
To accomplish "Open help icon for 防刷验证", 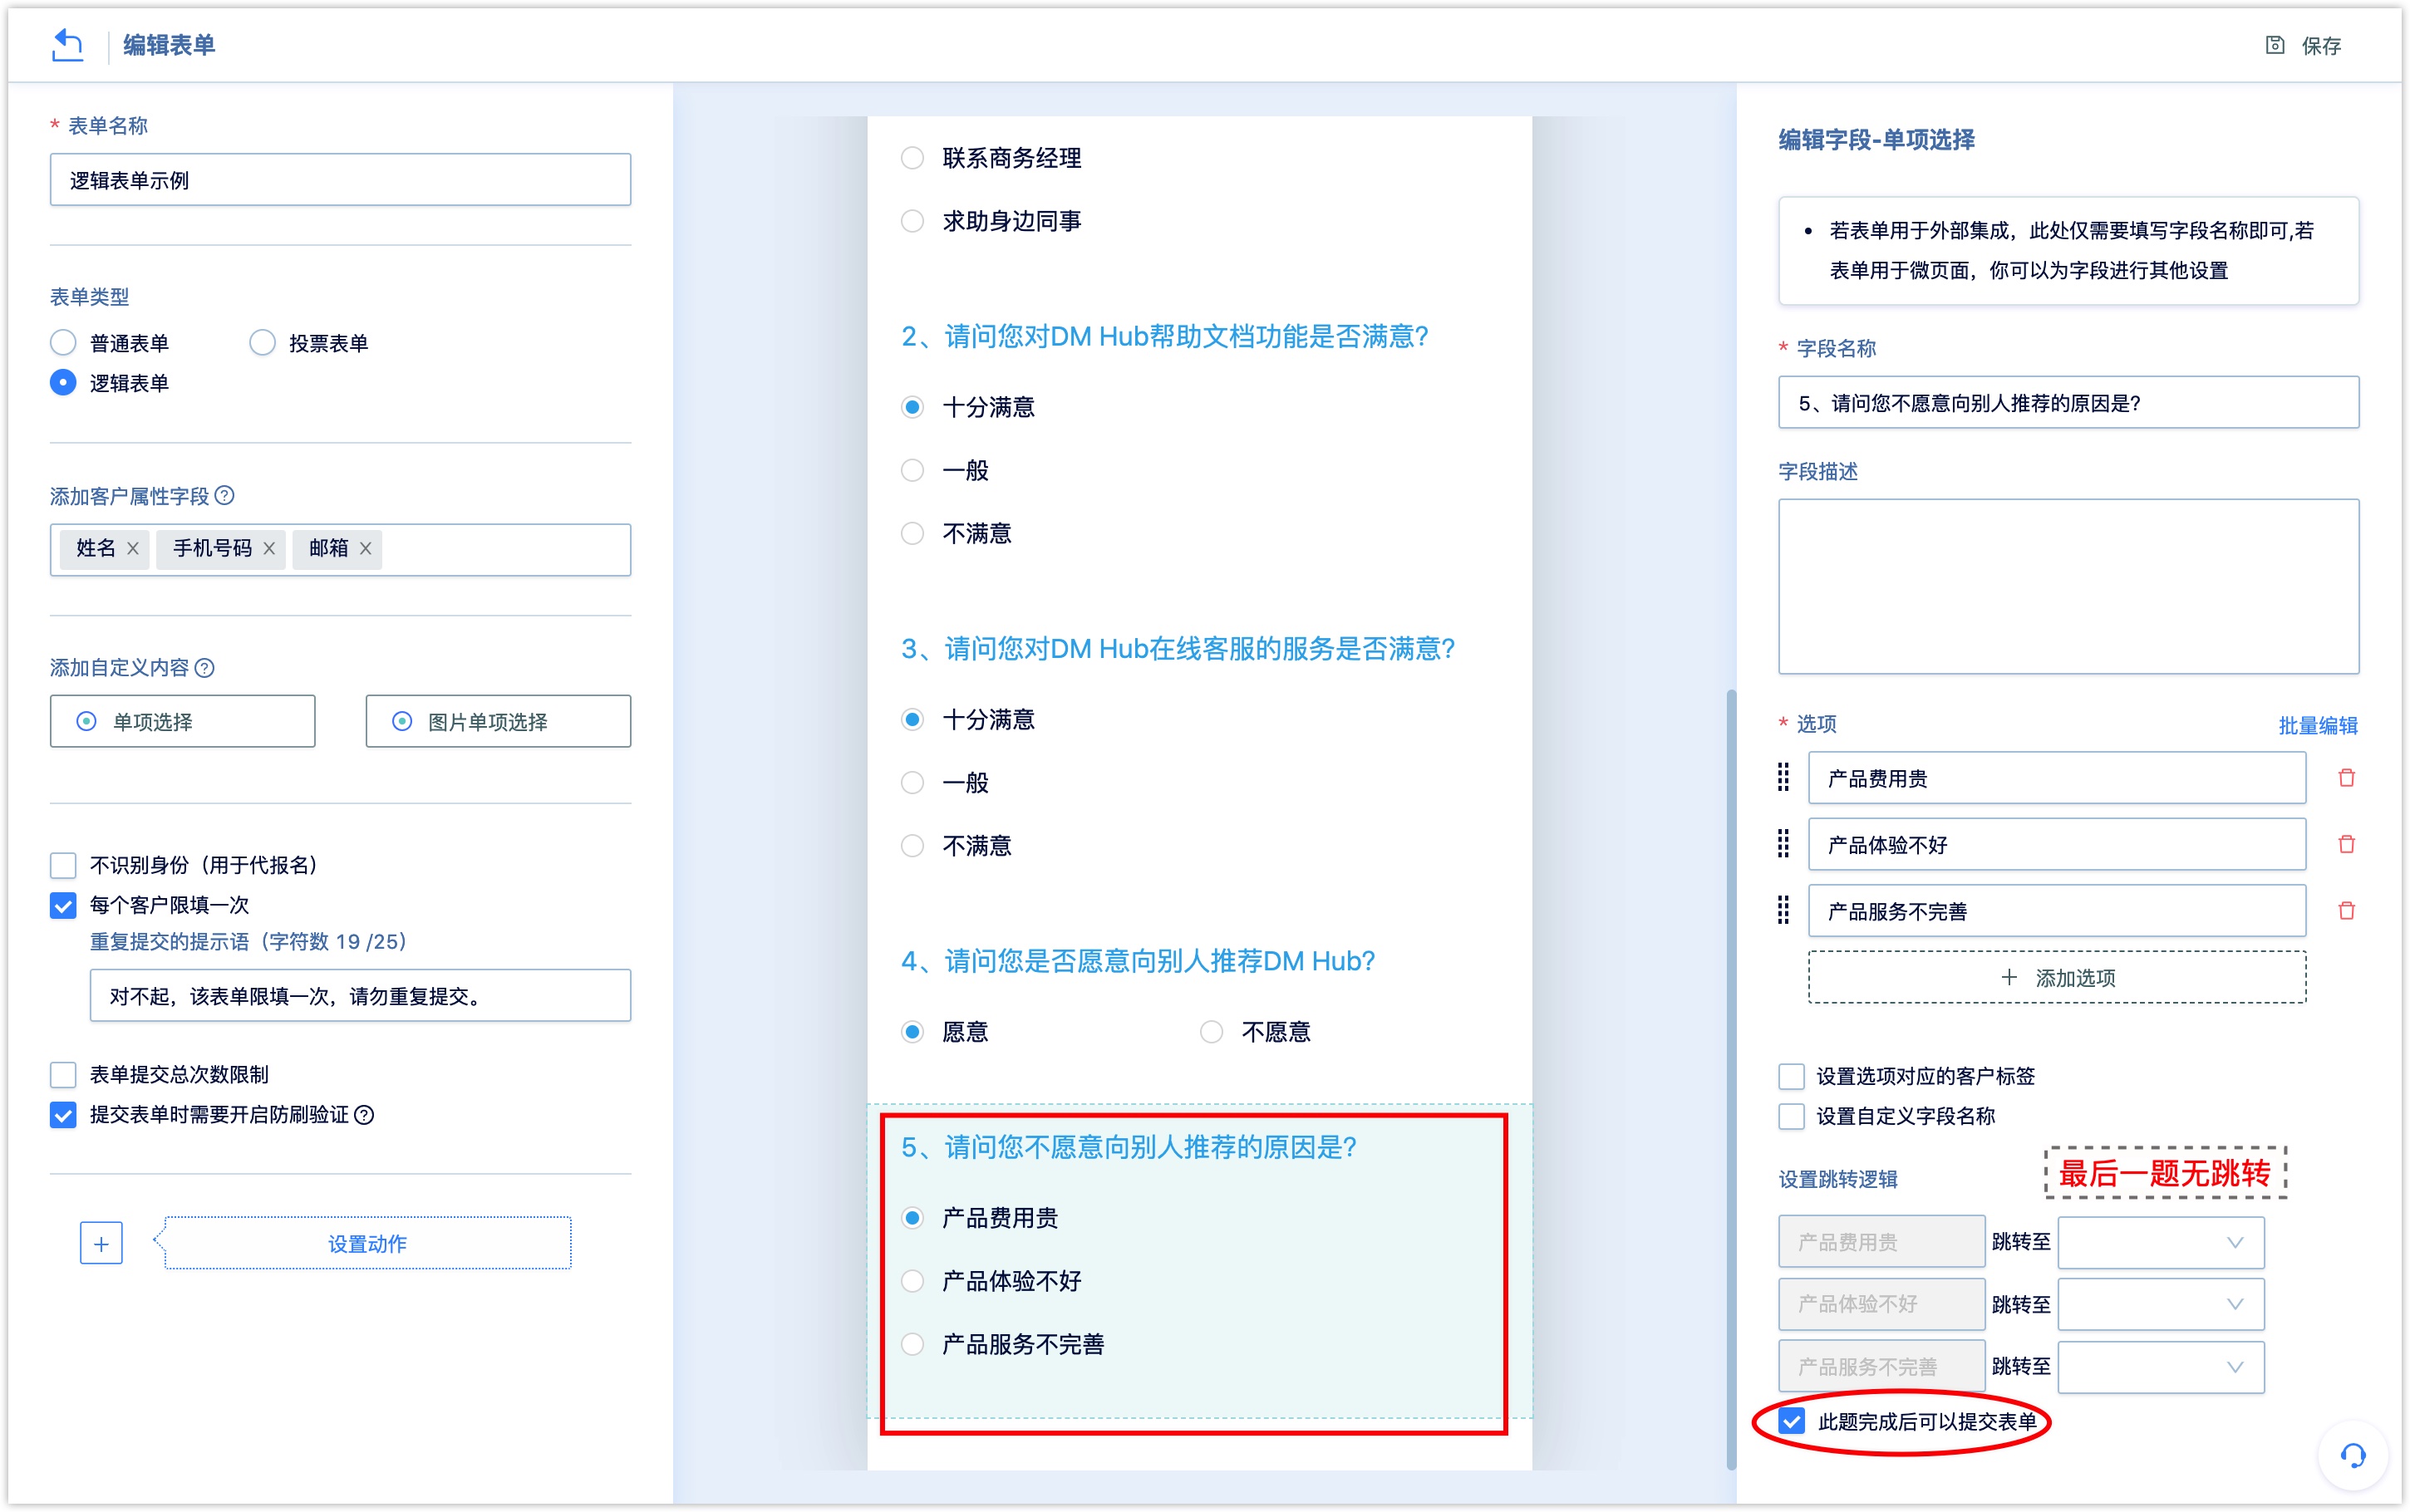I will (x=365, y=1115).
